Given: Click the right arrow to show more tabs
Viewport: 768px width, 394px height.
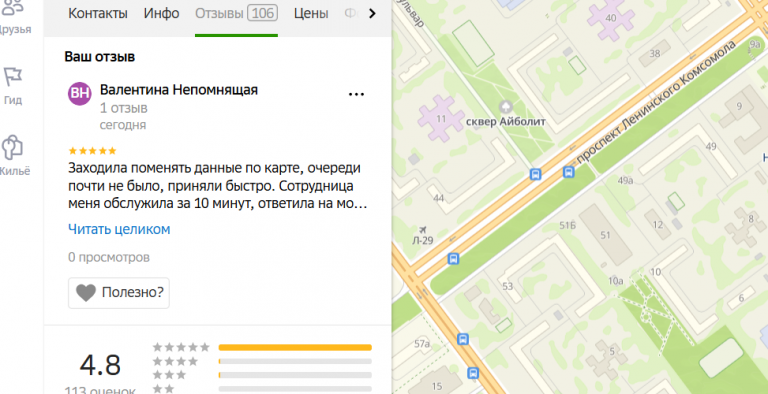Looking at the screenshot, I should click(x=372, y=14).
